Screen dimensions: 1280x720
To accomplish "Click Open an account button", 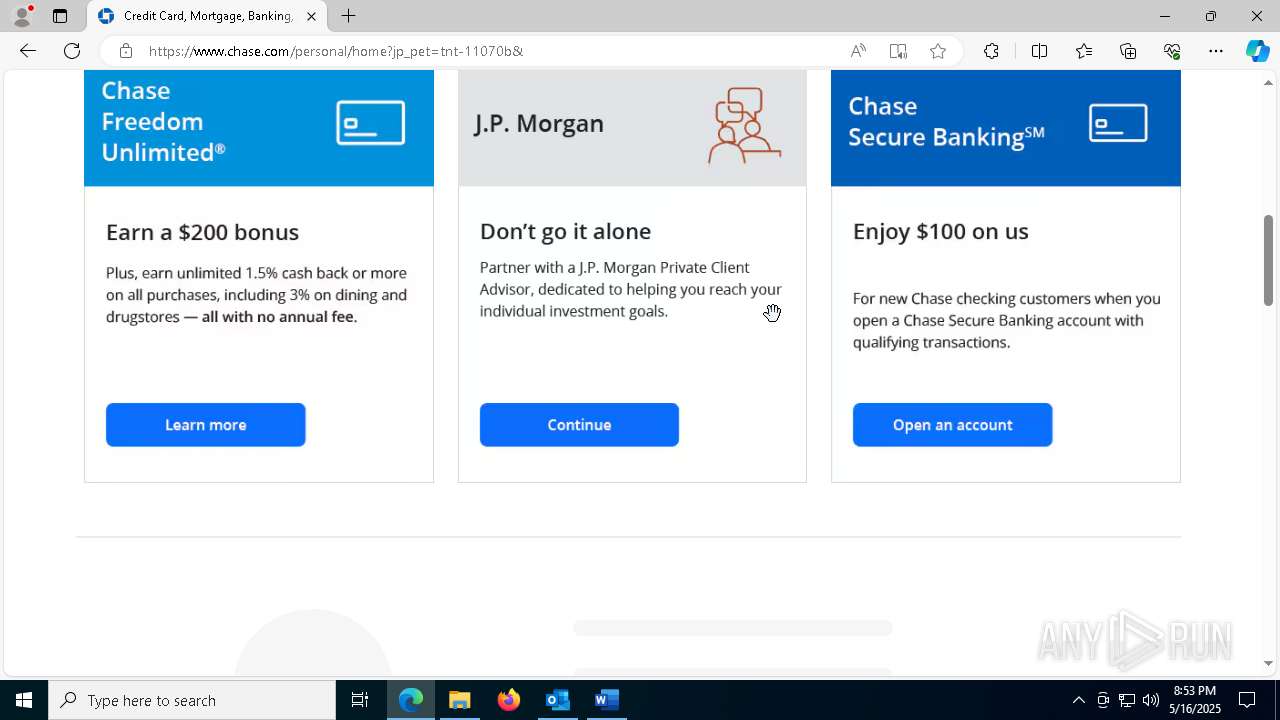I will tap(952, 425).
